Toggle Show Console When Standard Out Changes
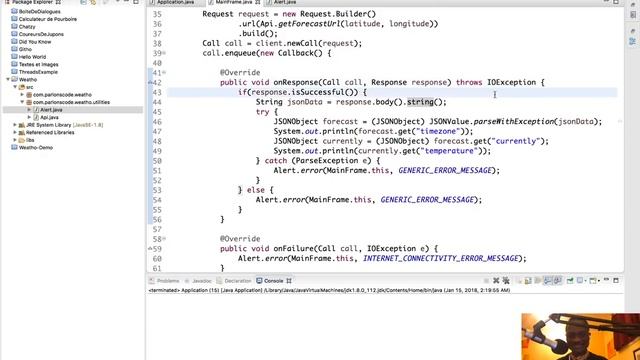The height and width of the screenshot is (360, 640). [x=547, y=280]
